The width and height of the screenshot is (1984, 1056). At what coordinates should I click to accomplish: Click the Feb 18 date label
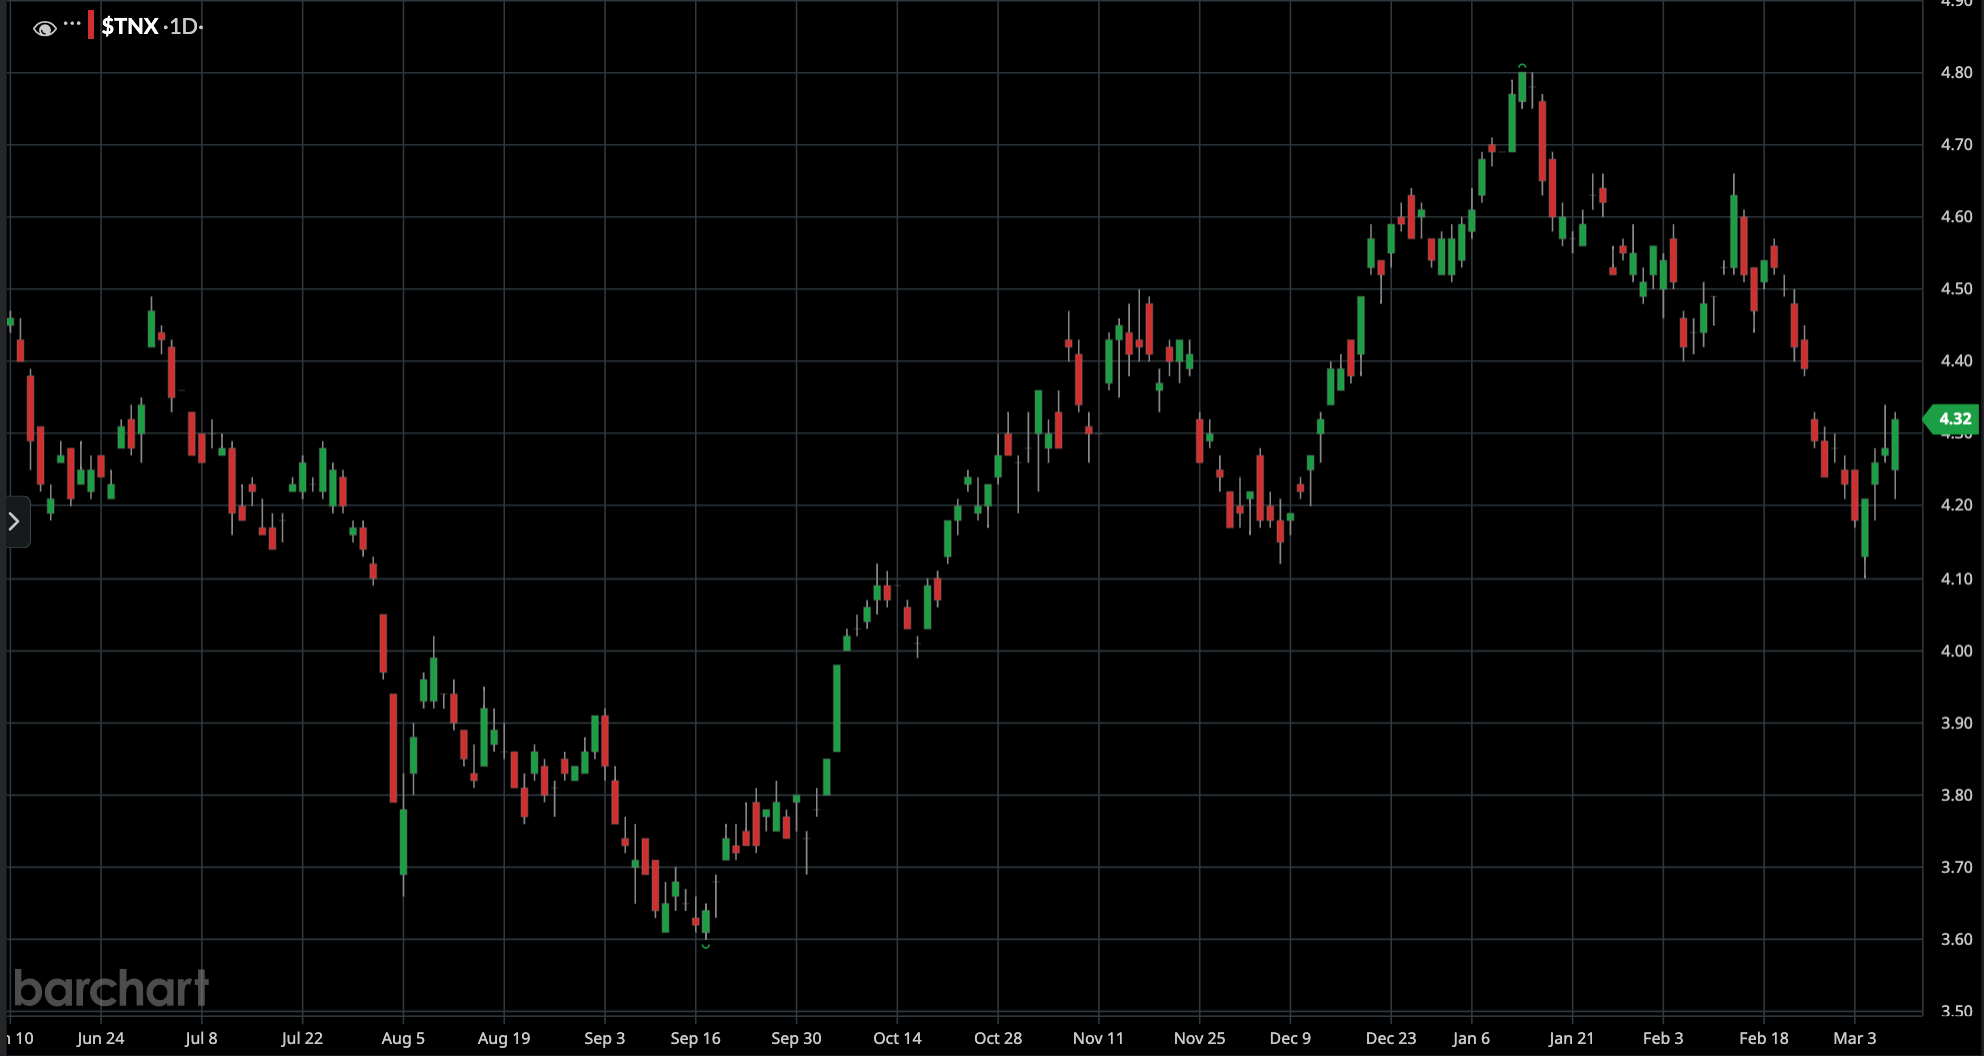1763,1038
